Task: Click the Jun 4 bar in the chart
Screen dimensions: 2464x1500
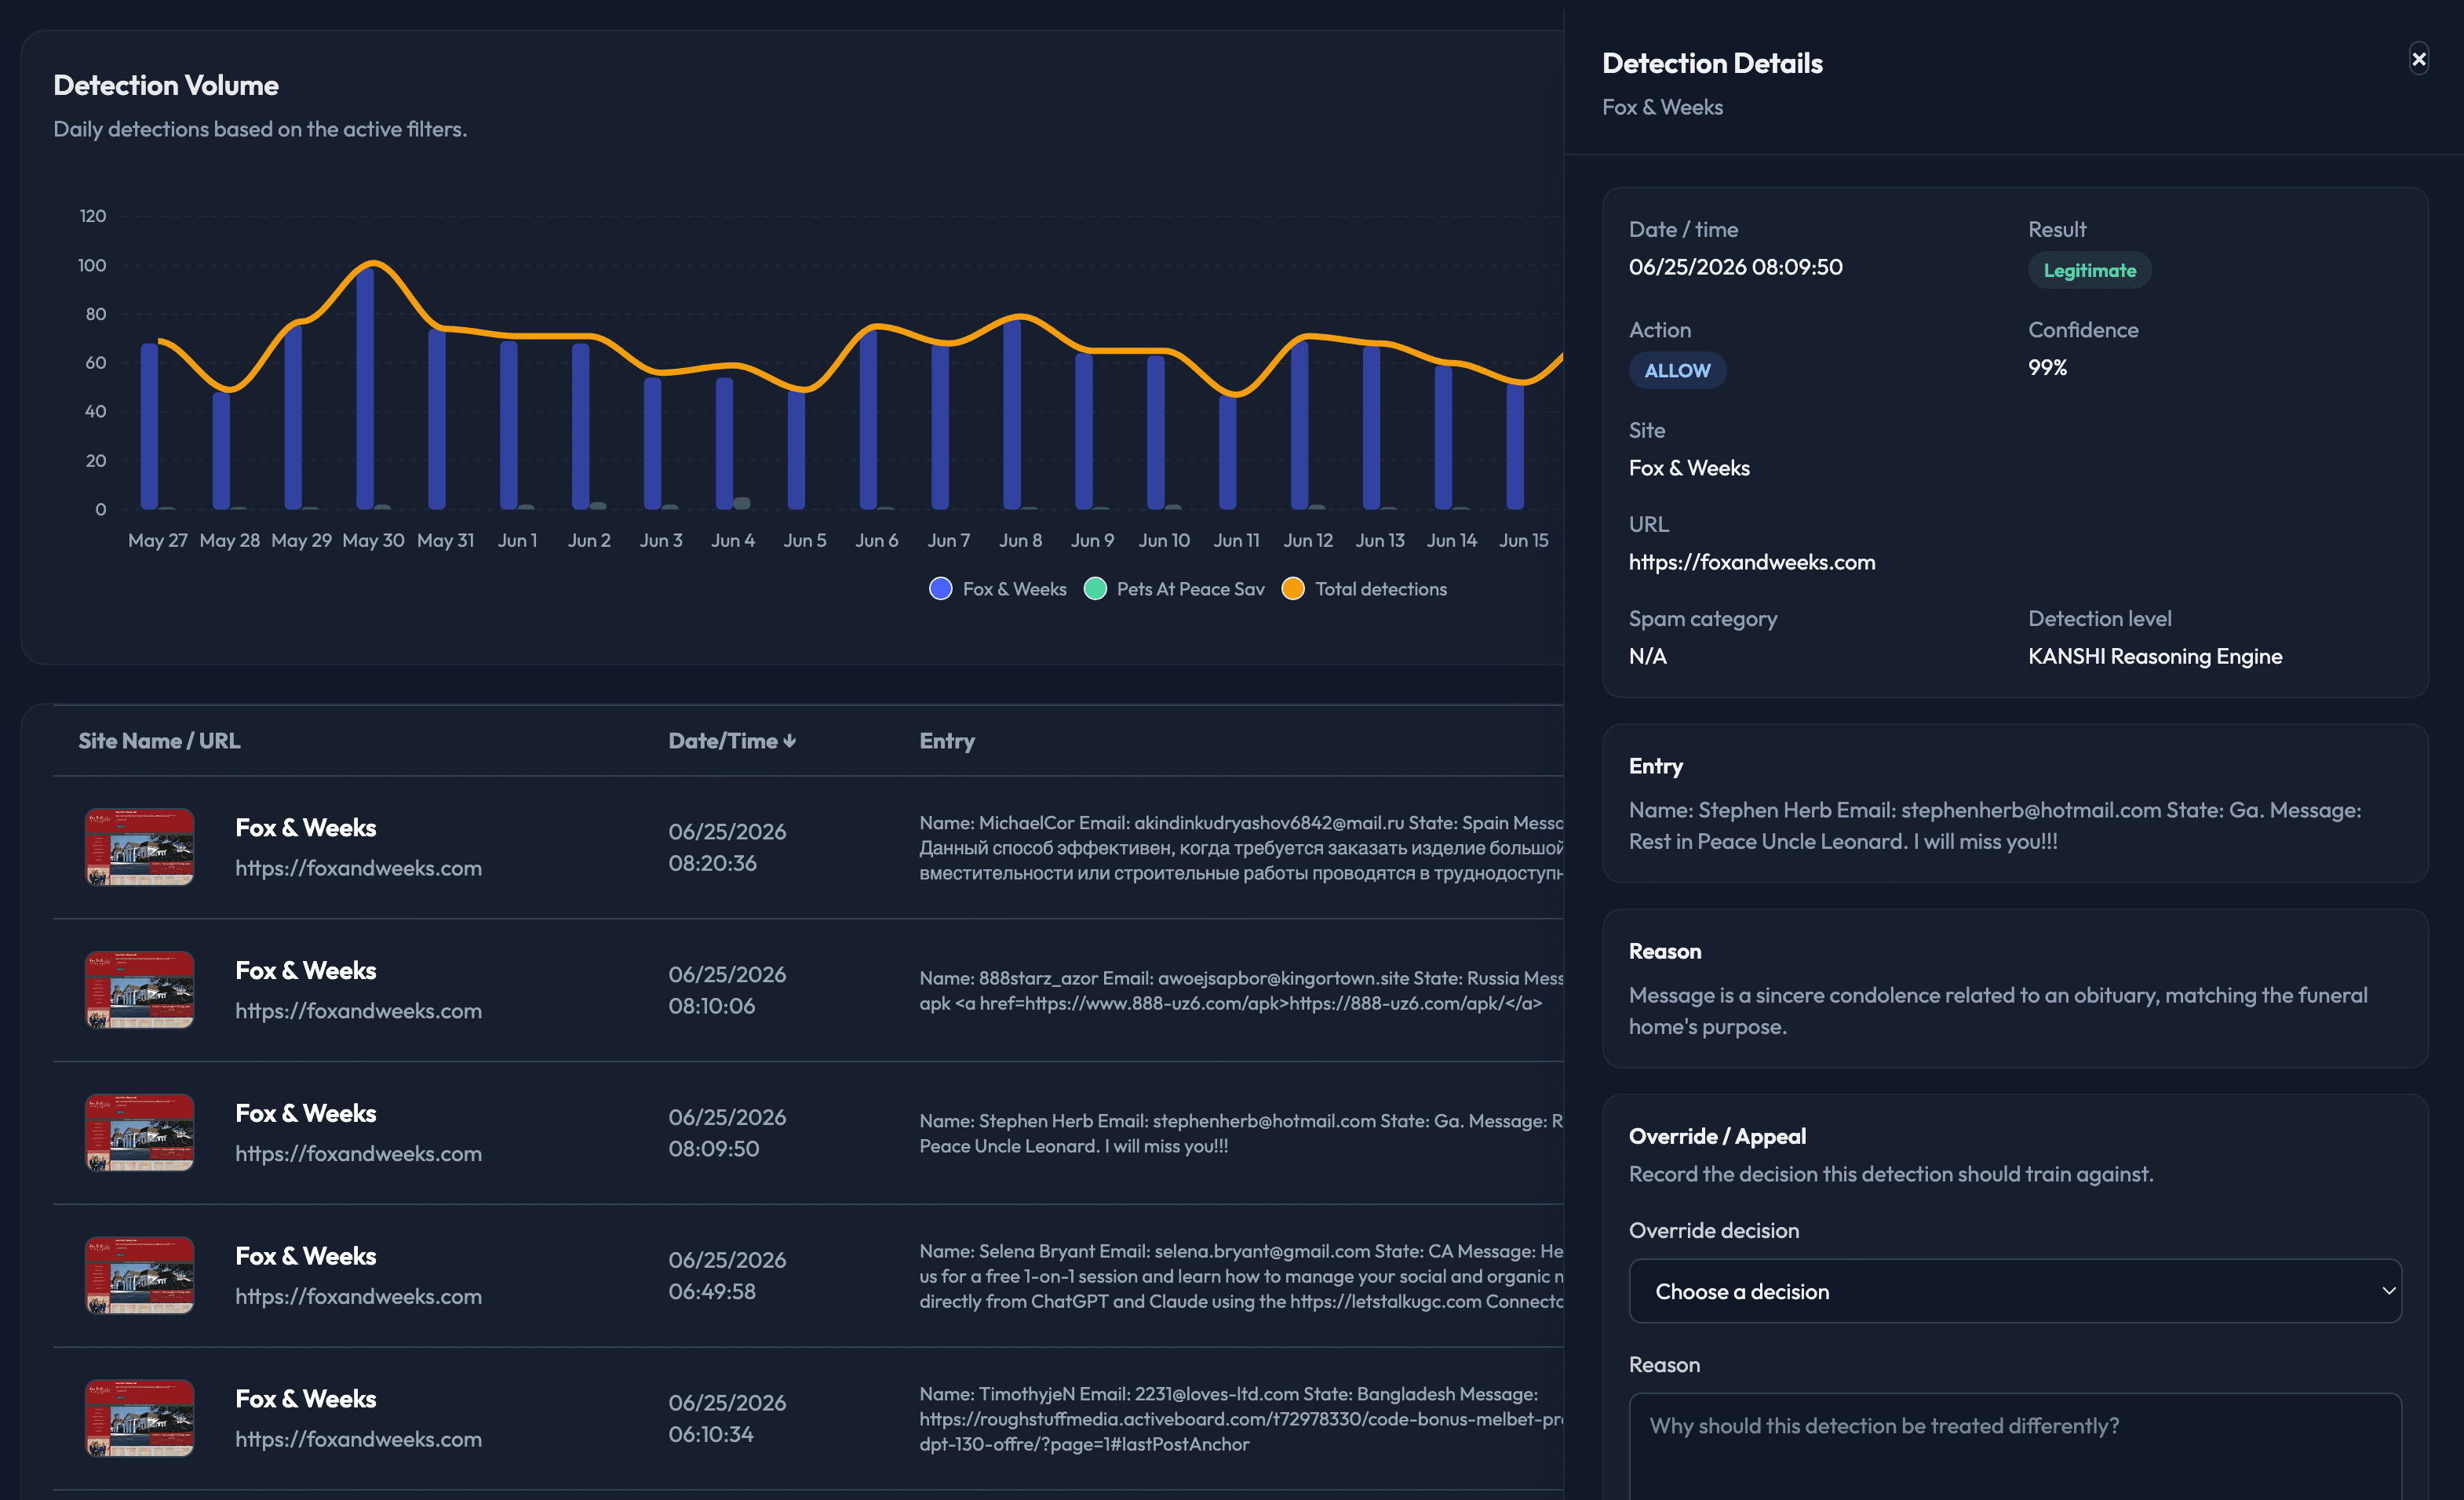Action: (725, 443)
